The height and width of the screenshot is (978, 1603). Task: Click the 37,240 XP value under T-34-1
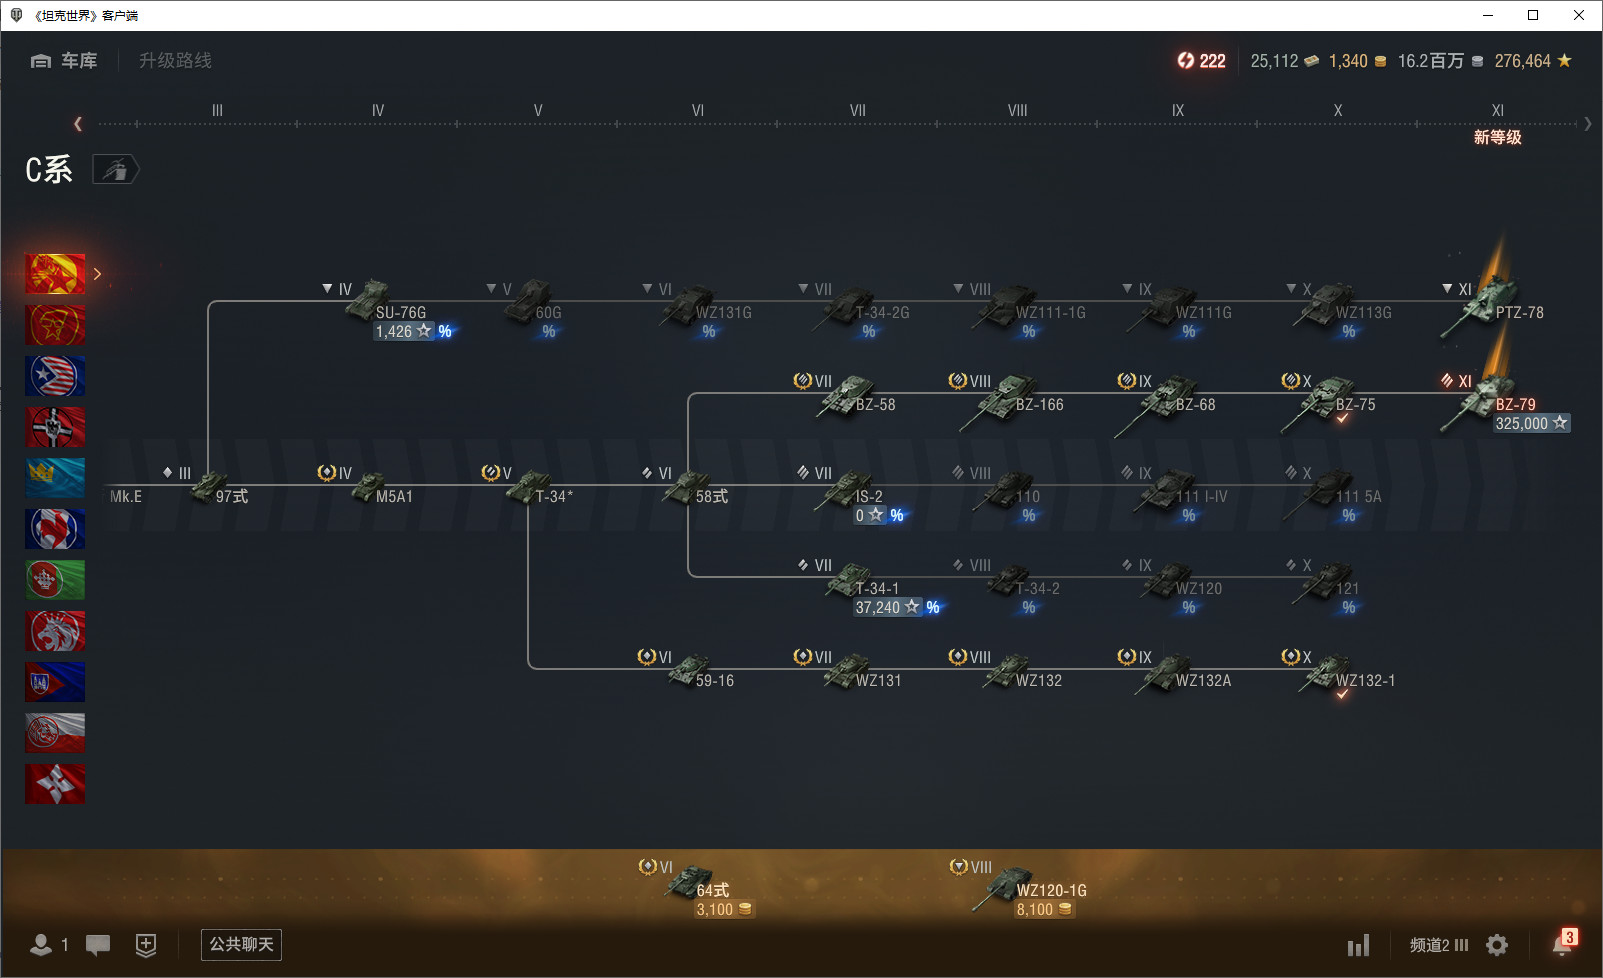click(x=887, y=607)
